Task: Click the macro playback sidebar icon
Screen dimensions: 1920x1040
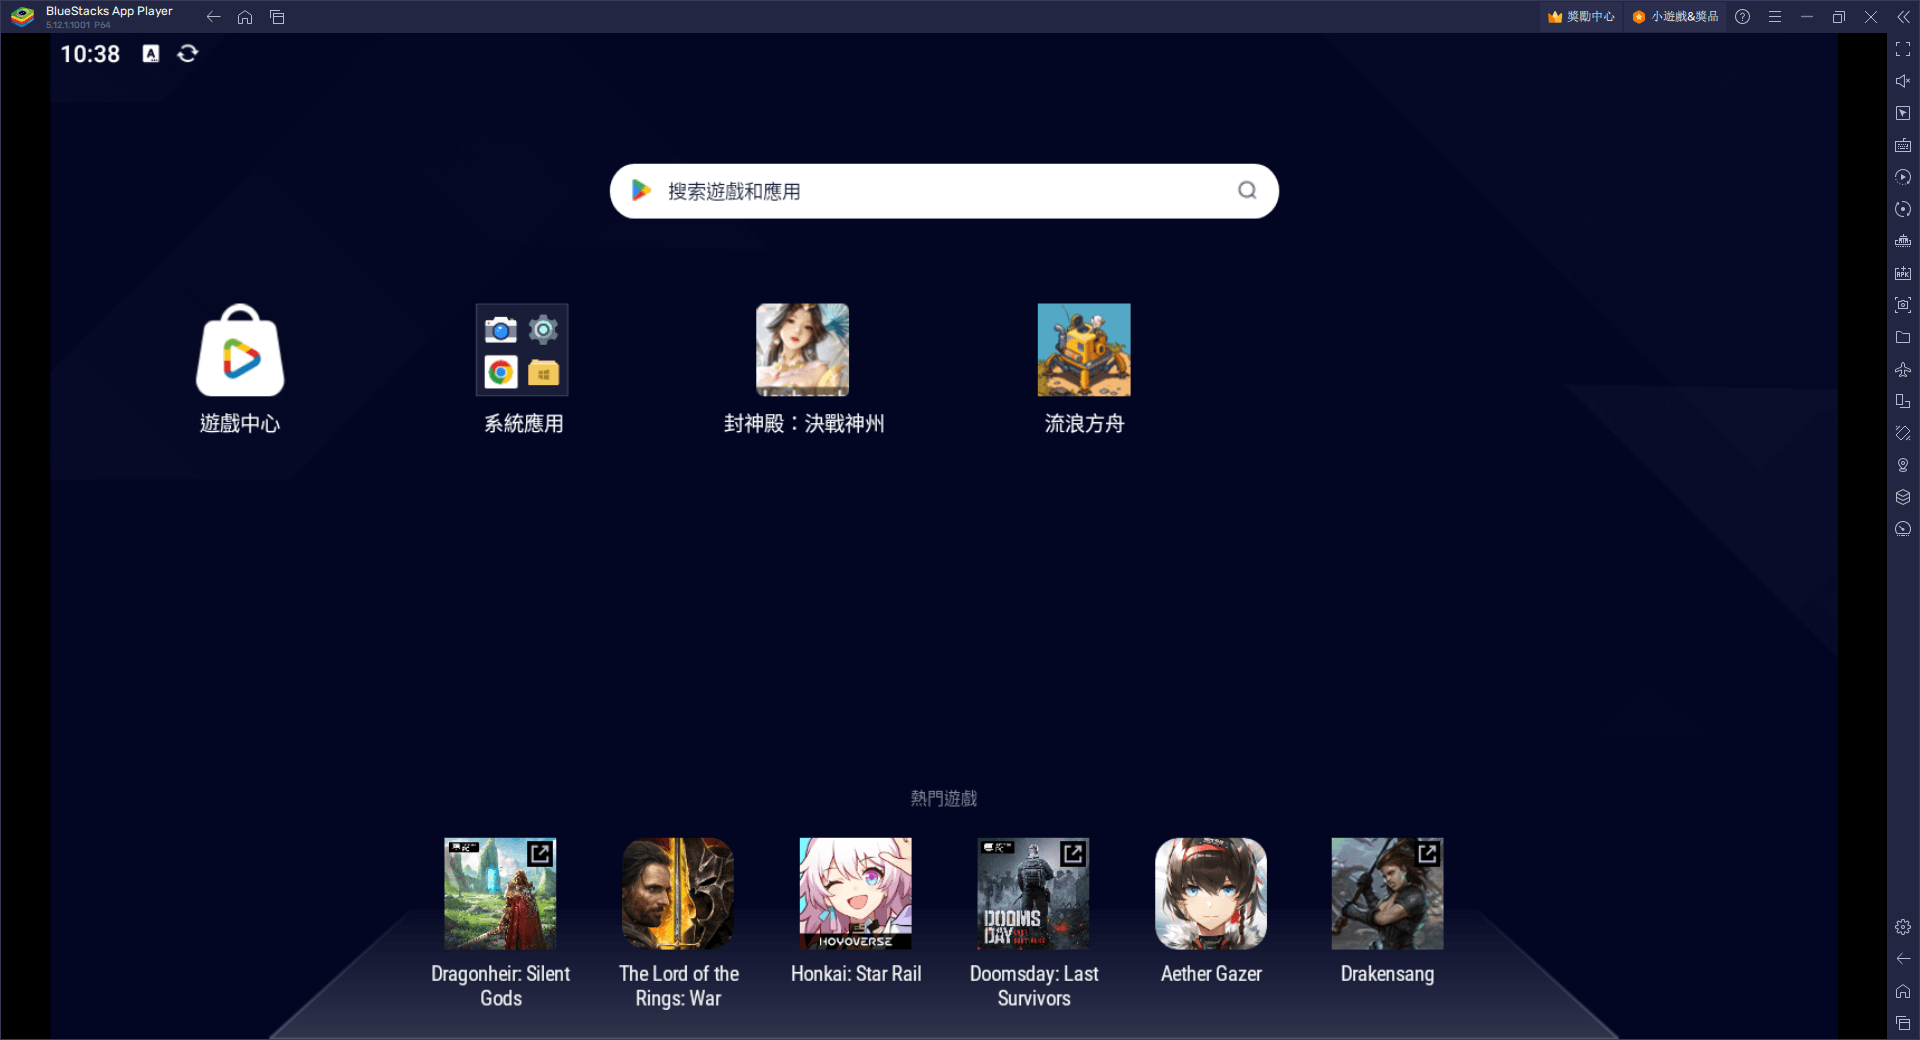Action: click(x=1903, y=177)
